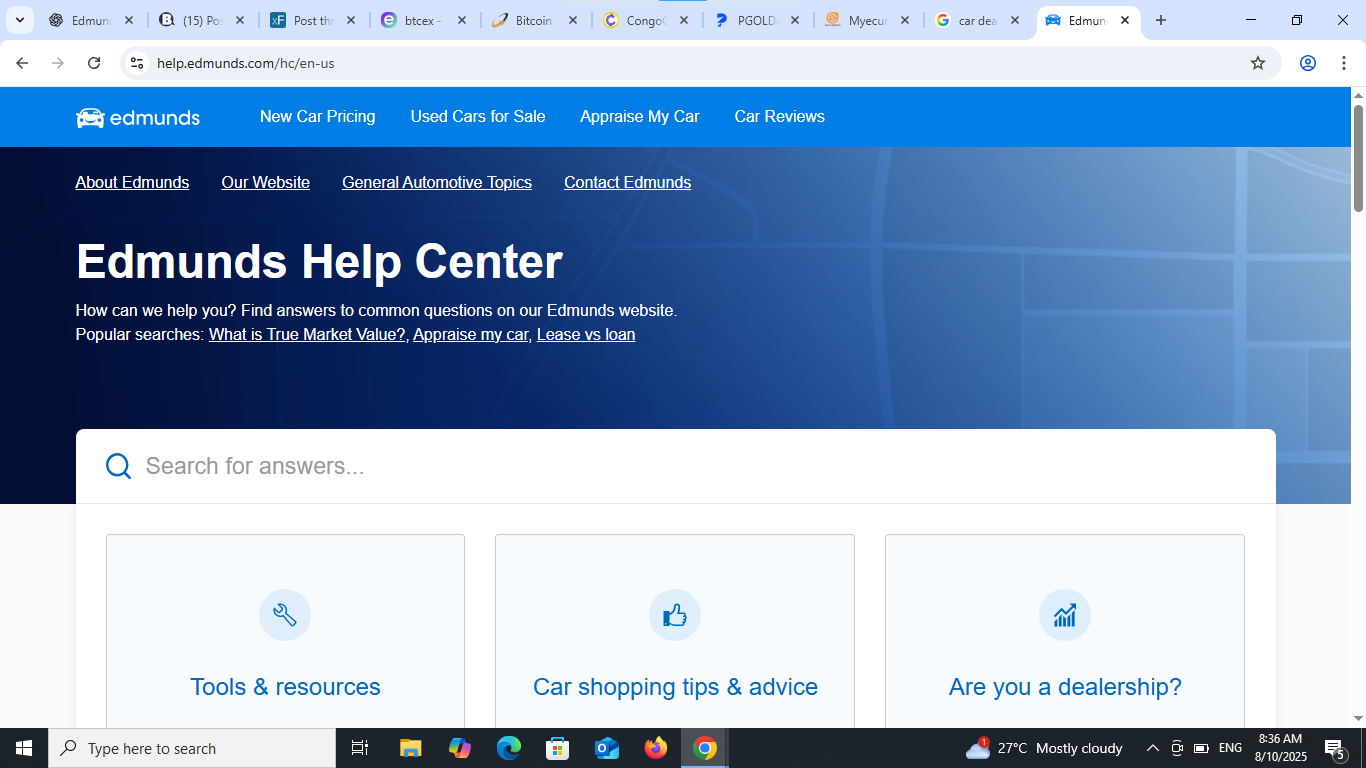Open Microsoft Store from taskbar

(558, 748)
